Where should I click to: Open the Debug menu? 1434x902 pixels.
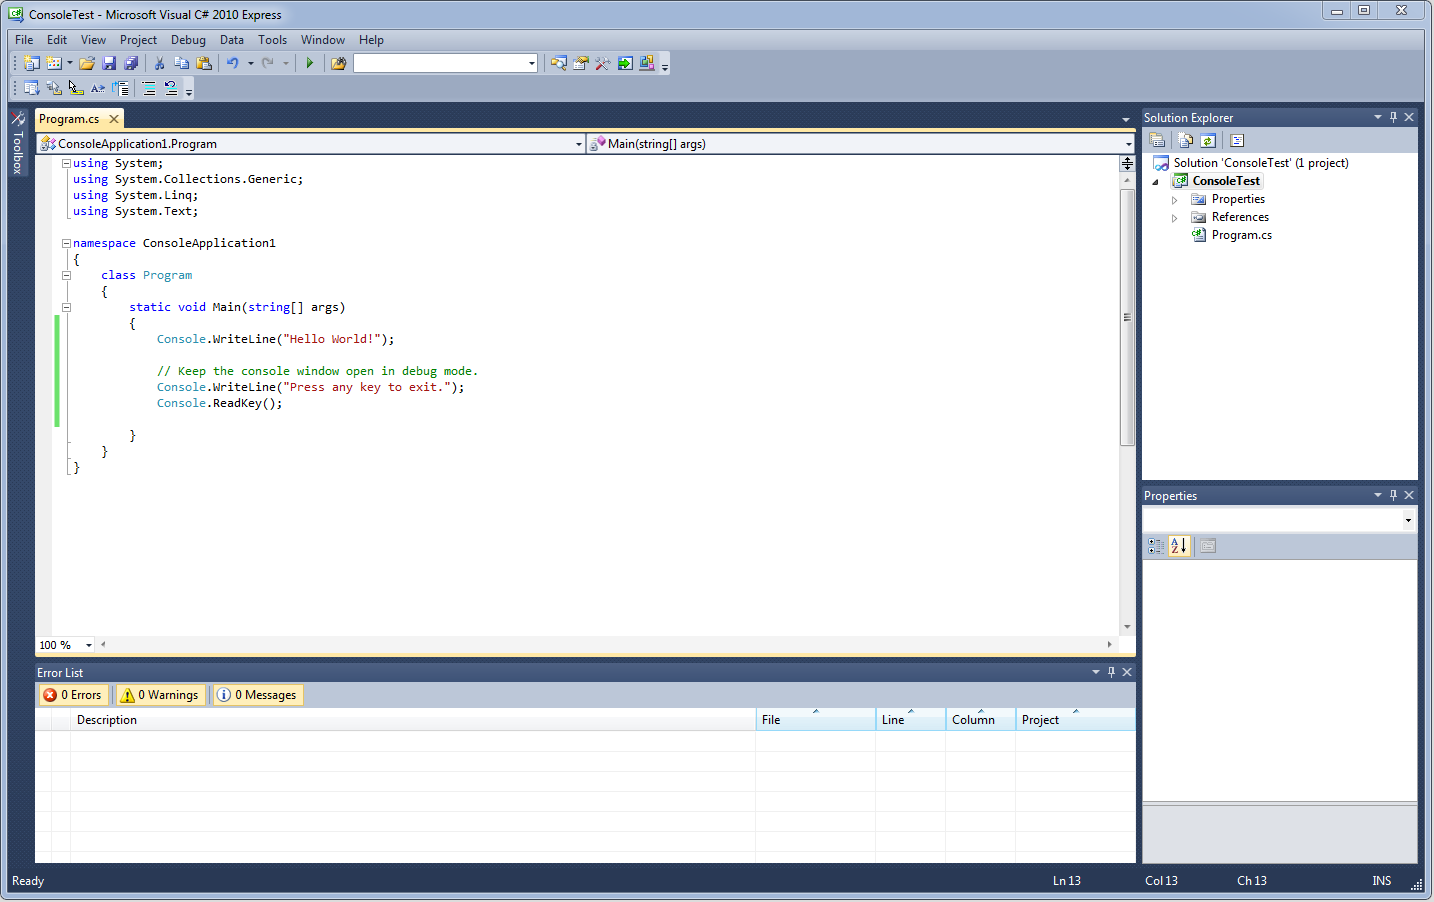[188, 40]
